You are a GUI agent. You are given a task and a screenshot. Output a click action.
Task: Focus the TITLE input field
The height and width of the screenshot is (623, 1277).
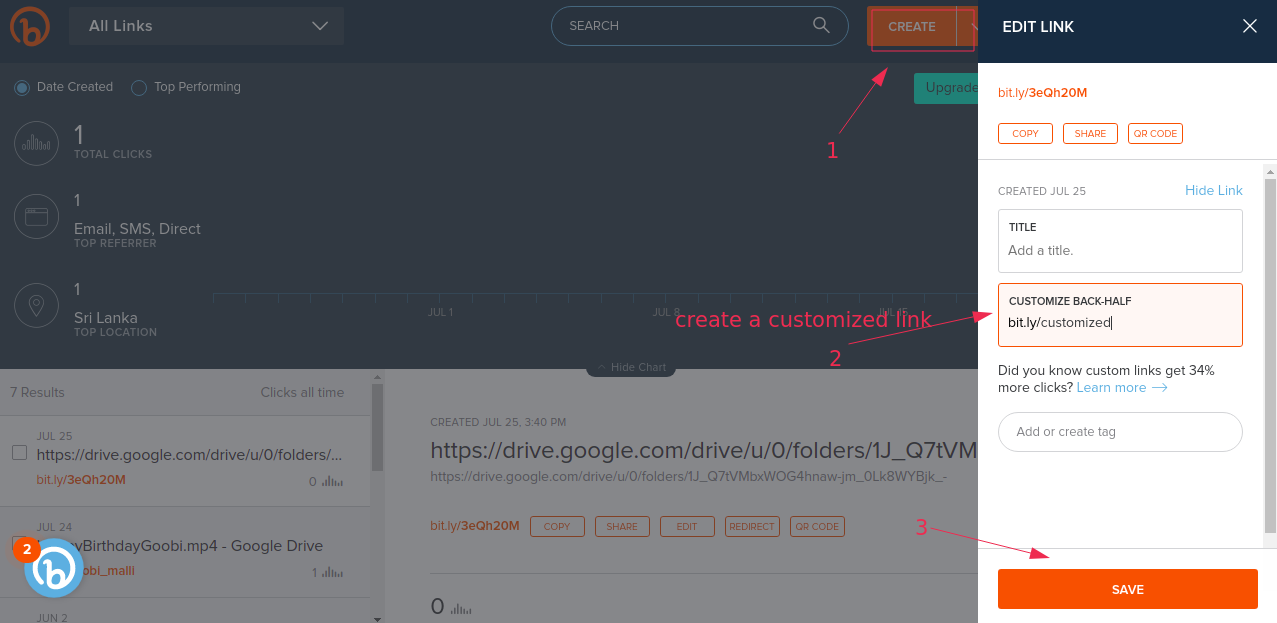click(1120, 241)
